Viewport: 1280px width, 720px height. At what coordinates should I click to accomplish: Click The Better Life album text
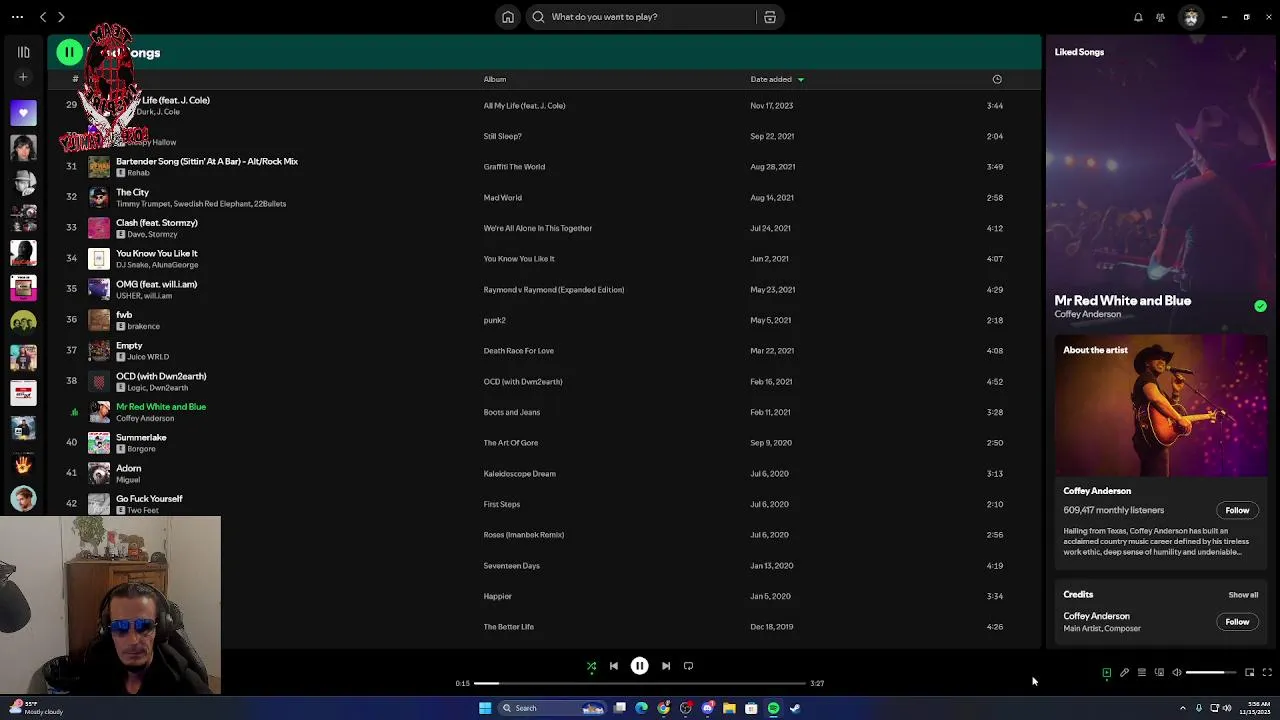click(508, 627)
